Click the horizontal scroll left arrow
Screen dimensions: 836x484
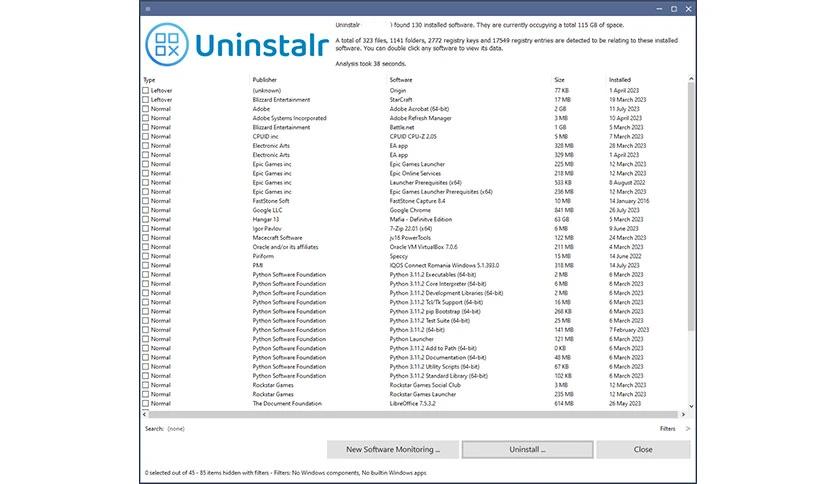tap(144, 414)
